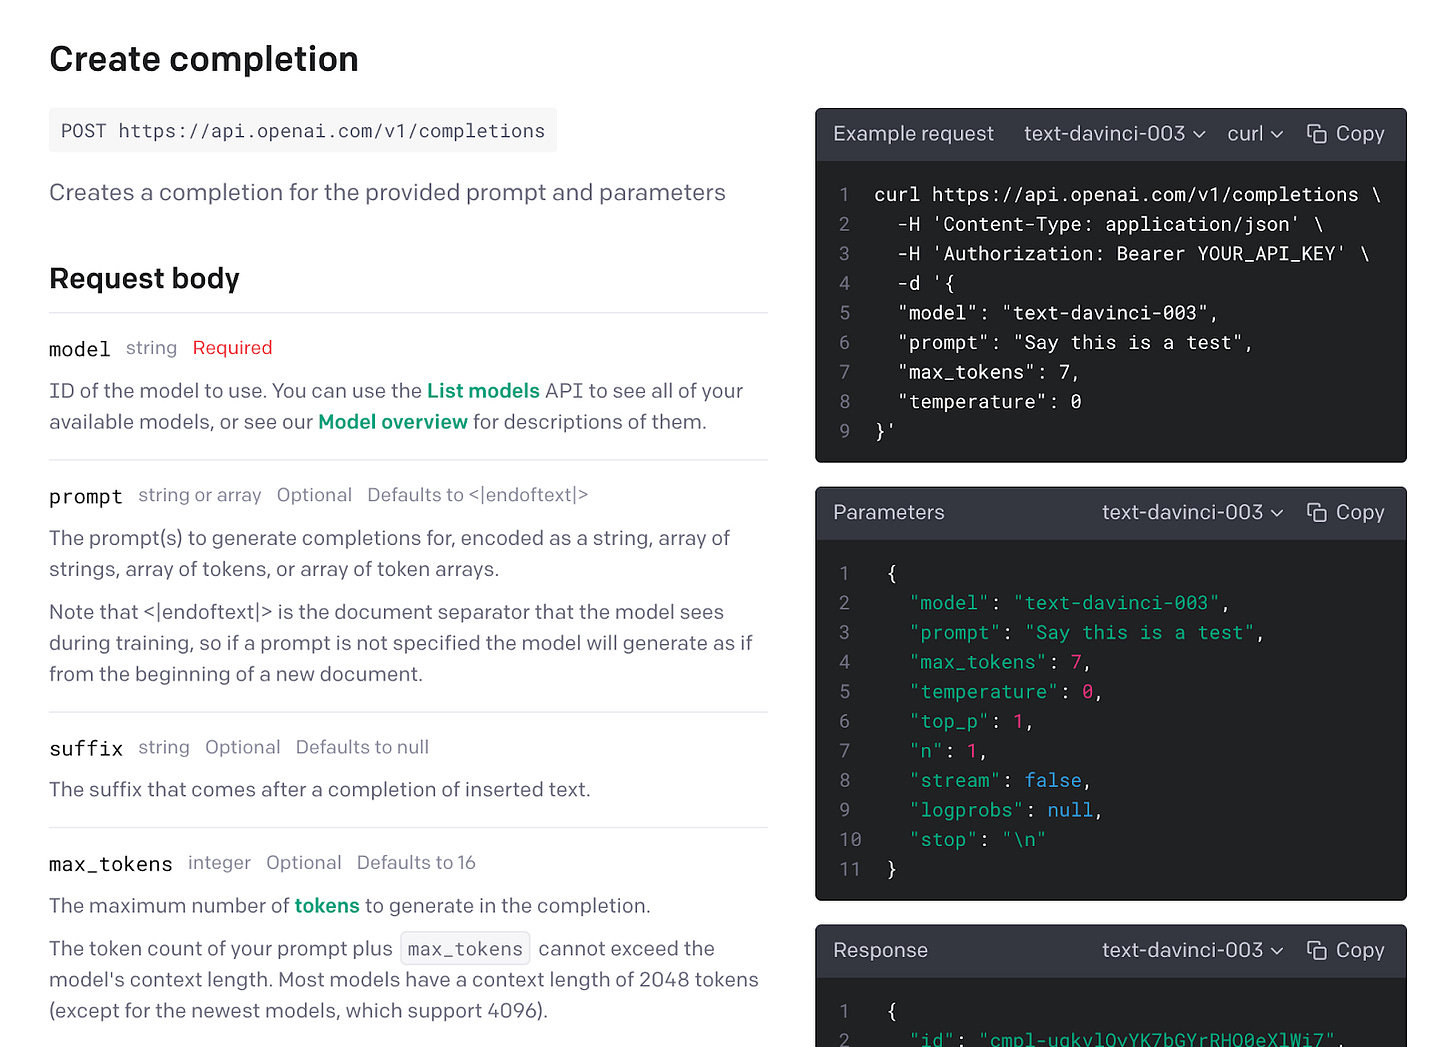The image size is (1456, 1047).
Task: Click the inline max_tokens code chip
Action: pos(465,949)
